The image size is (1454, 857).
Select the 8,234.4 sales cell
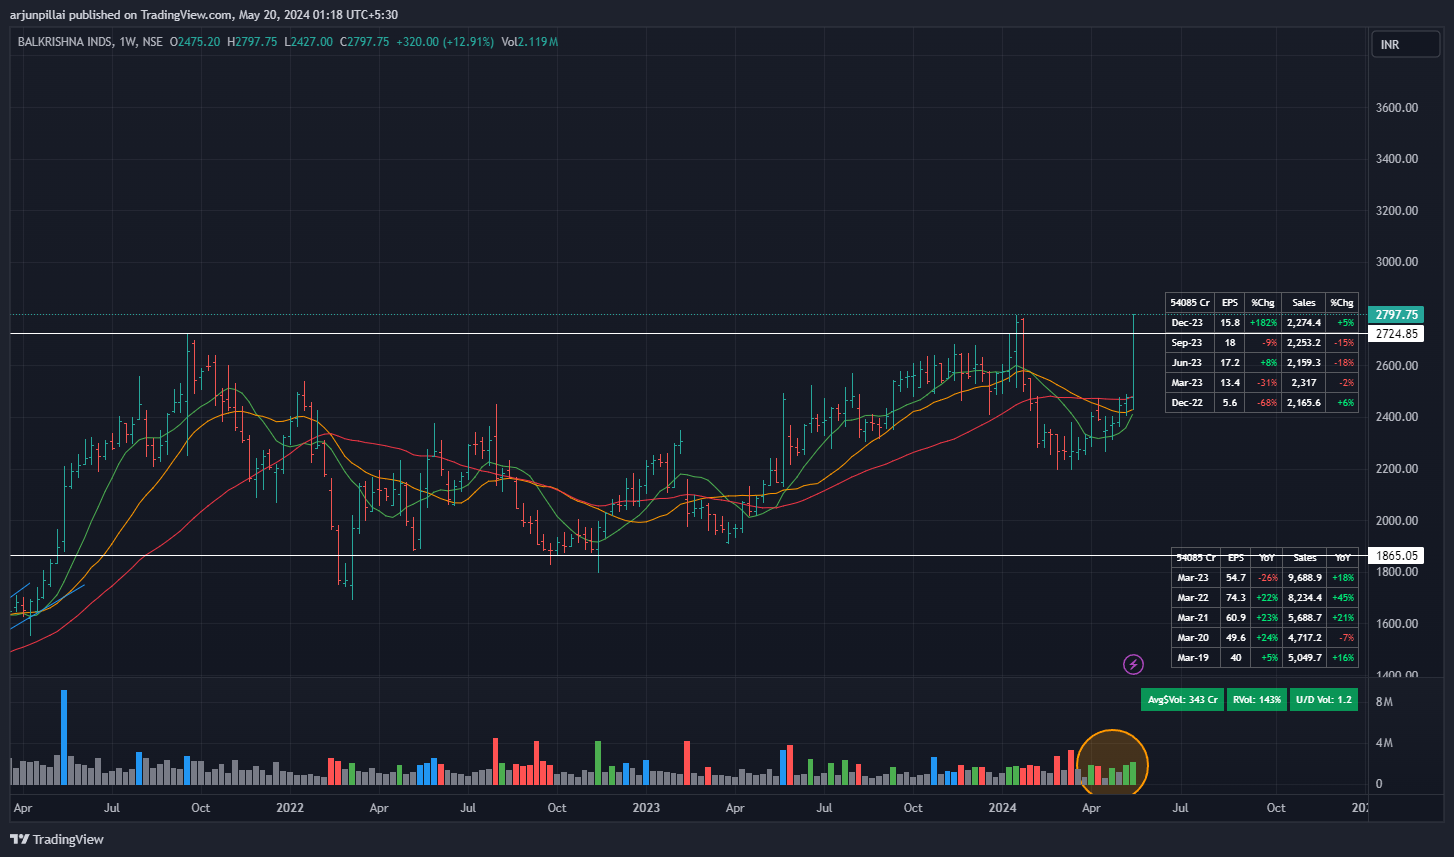point(1305,597)
